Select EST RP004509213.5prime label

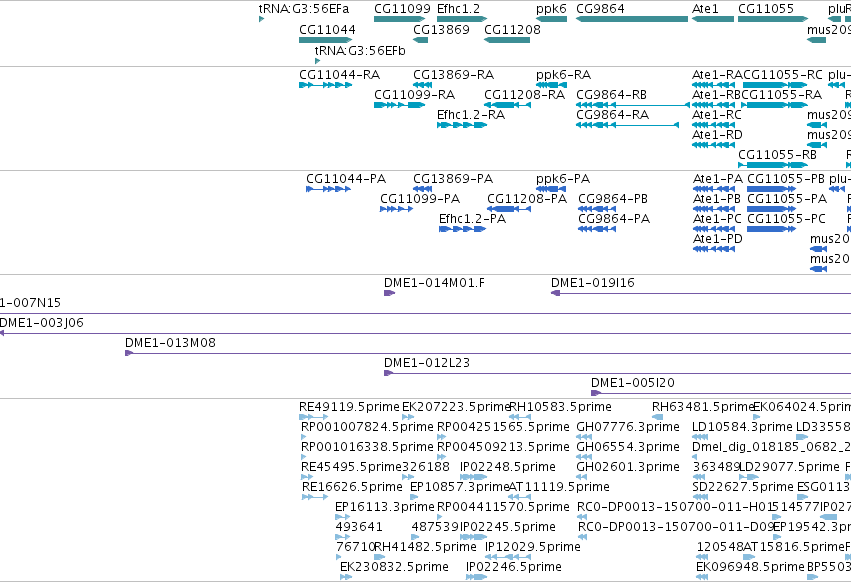tap(503, 447)
